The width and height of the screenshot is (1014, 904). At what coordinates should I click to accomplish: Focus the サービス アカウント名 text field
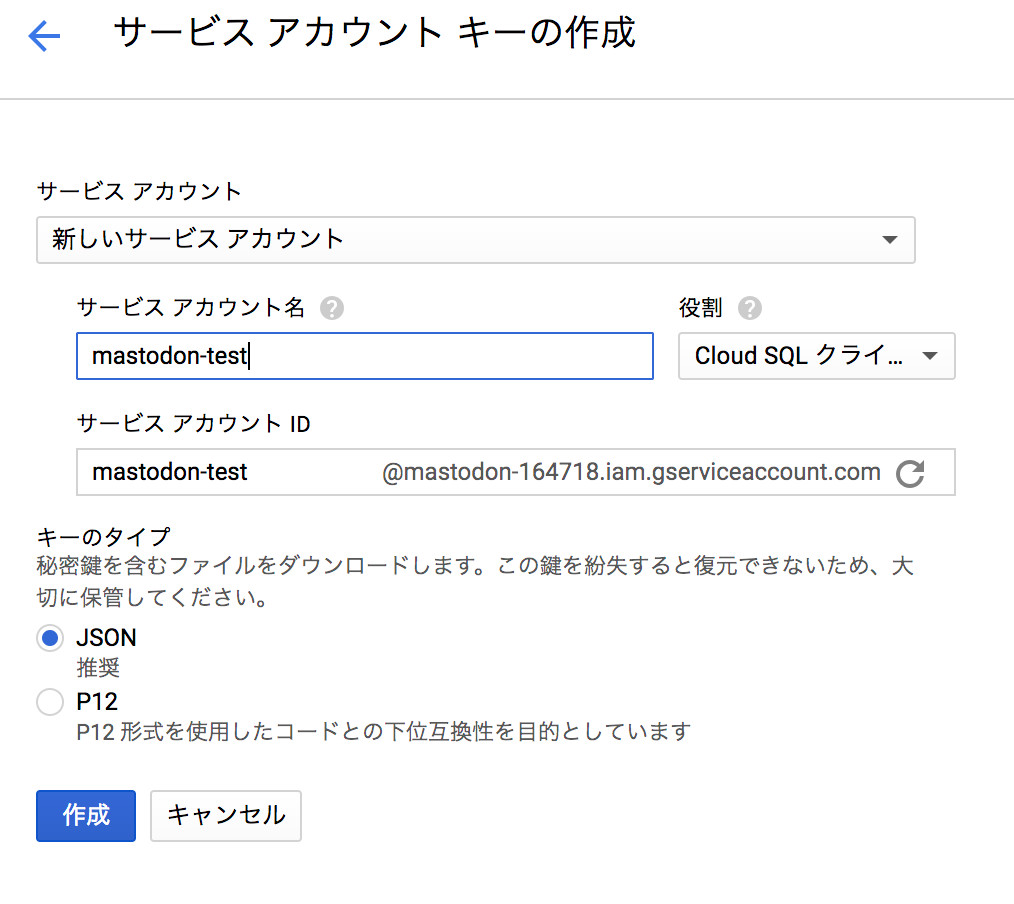pyautogui.click(x=364, y=356)
